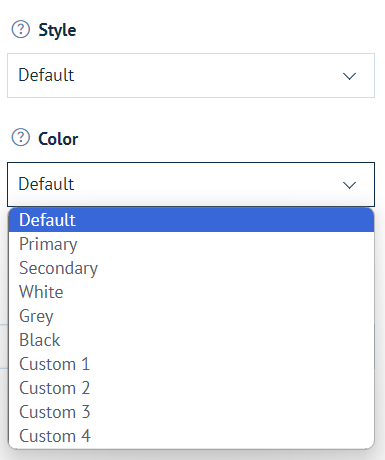Open the Style dropdown

191,75
